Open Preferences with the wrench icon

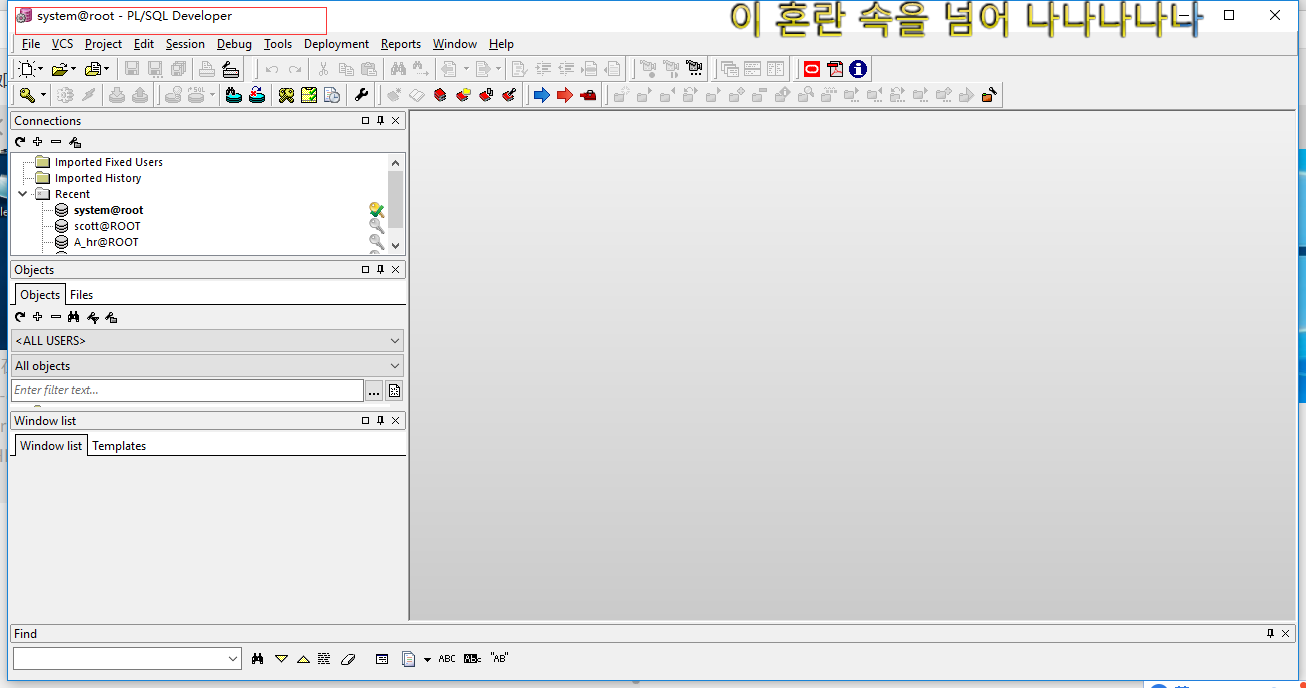pyautogui.click(x=362, y=95)
